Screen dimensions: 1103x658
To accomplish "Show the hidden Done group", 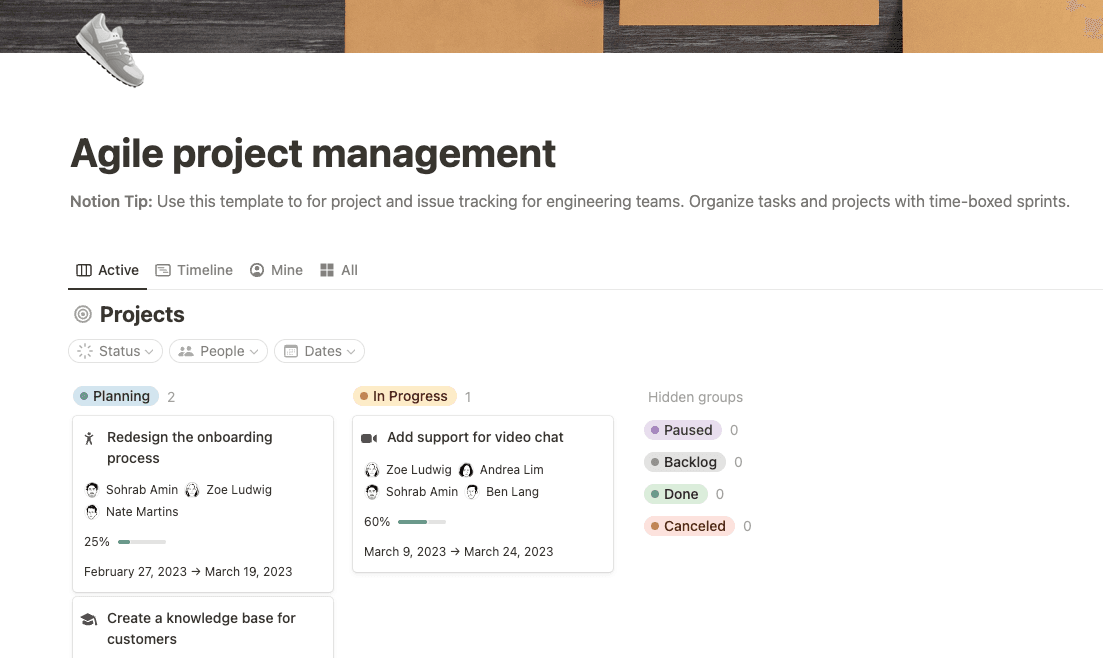I will coord(677,493).
